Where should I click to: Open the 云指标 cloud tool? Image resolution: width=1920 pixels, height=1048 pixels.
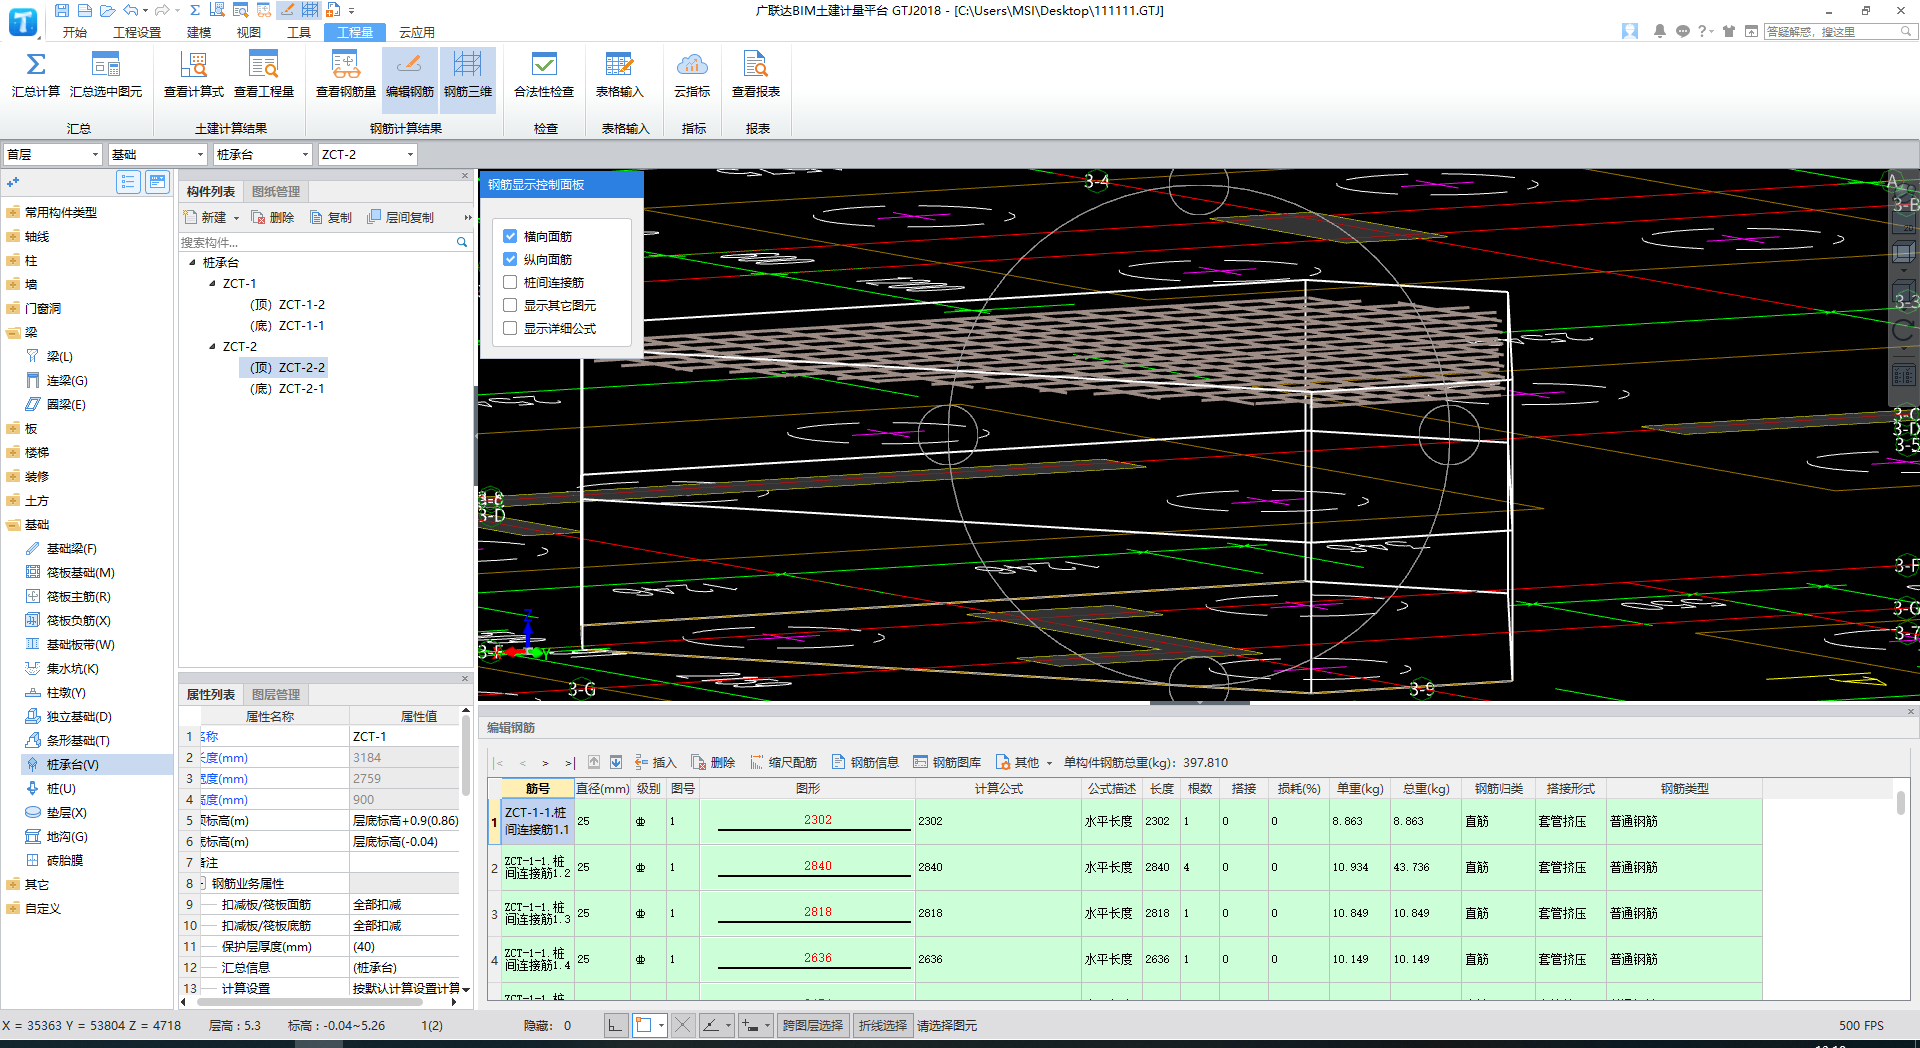(x=692, y=75)
